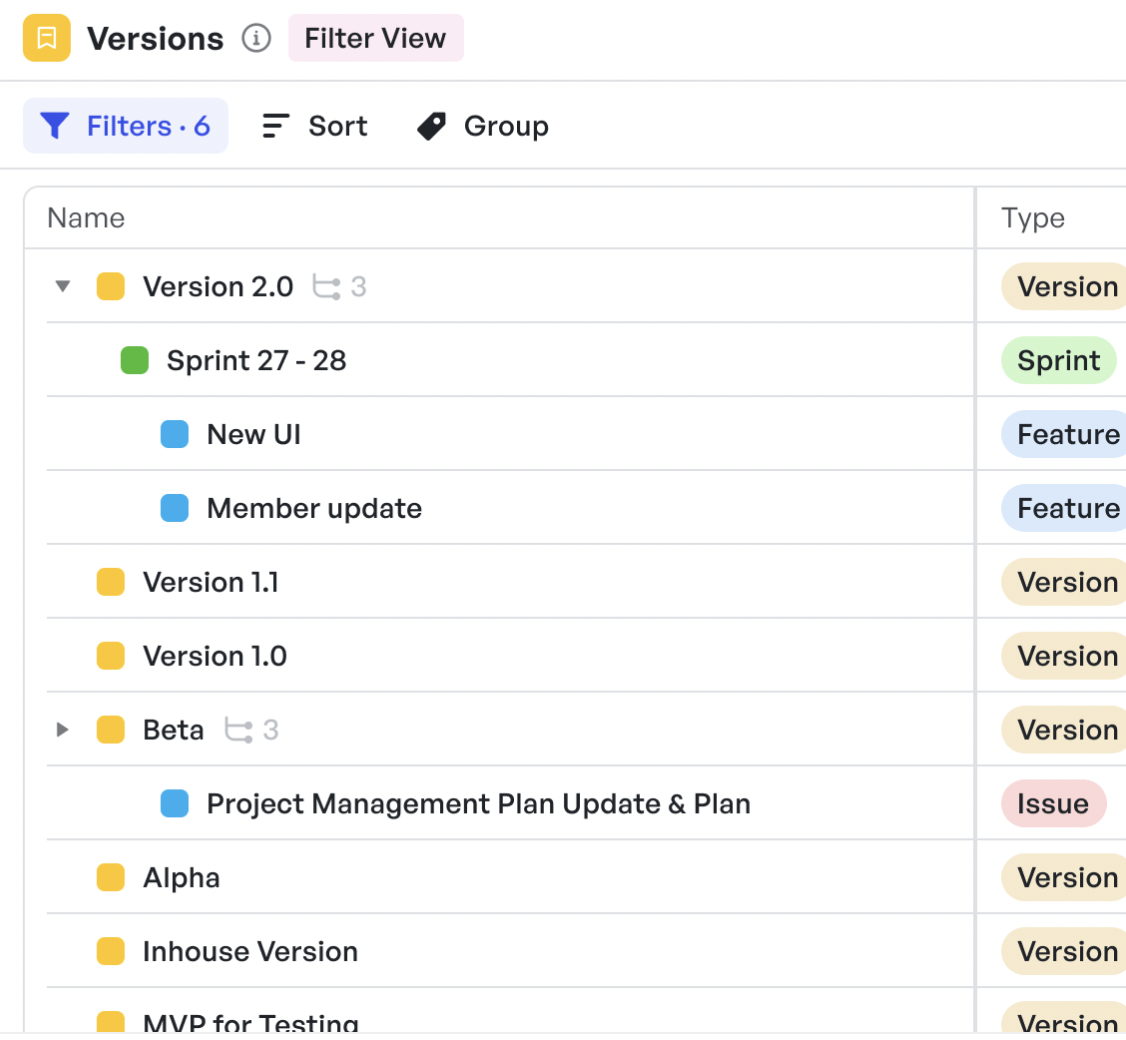Screen dimensions: 1126x1040
Task: Select the Version 1.1 item
Action: pyautogui.click(x=210, y=582)
